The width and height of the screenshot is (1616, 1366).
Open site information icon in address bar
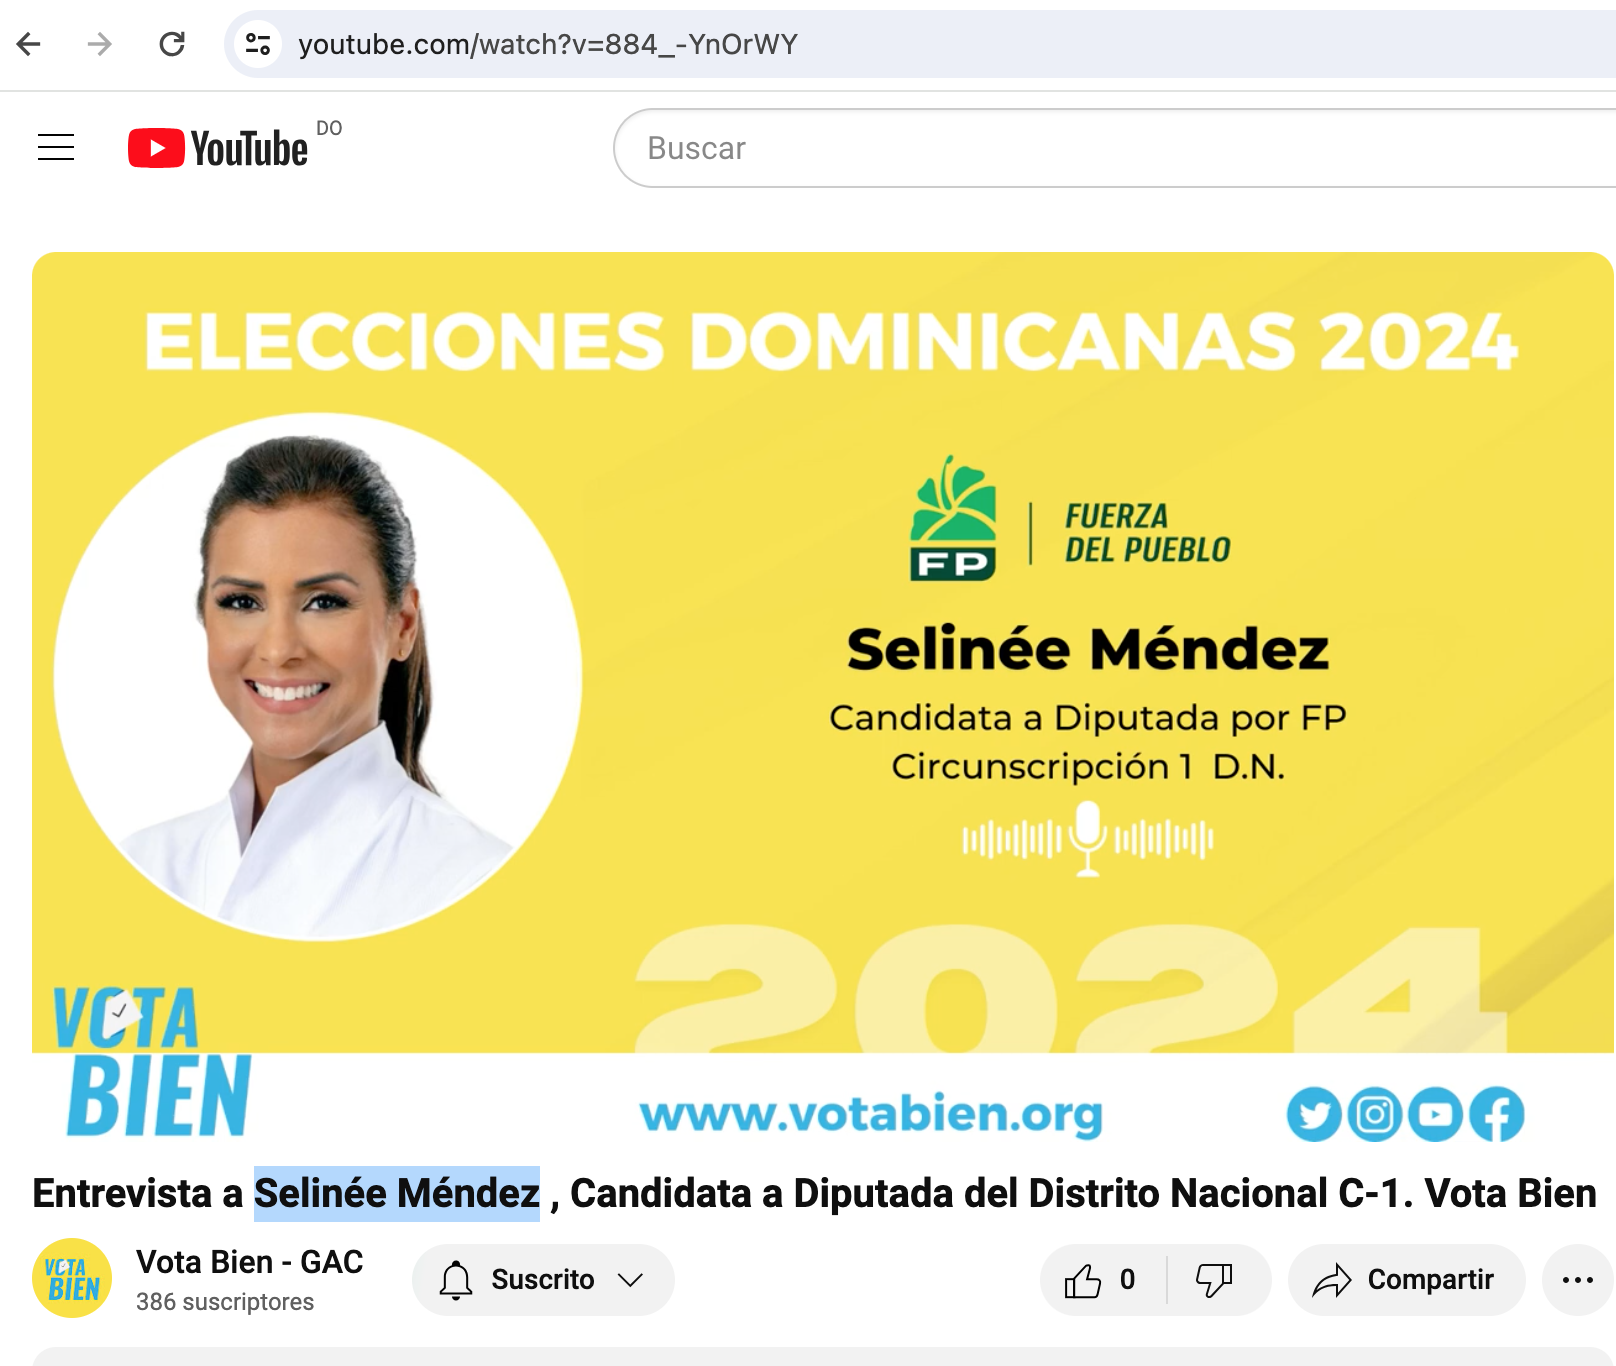pyautogui.click(x=258, y=44)
